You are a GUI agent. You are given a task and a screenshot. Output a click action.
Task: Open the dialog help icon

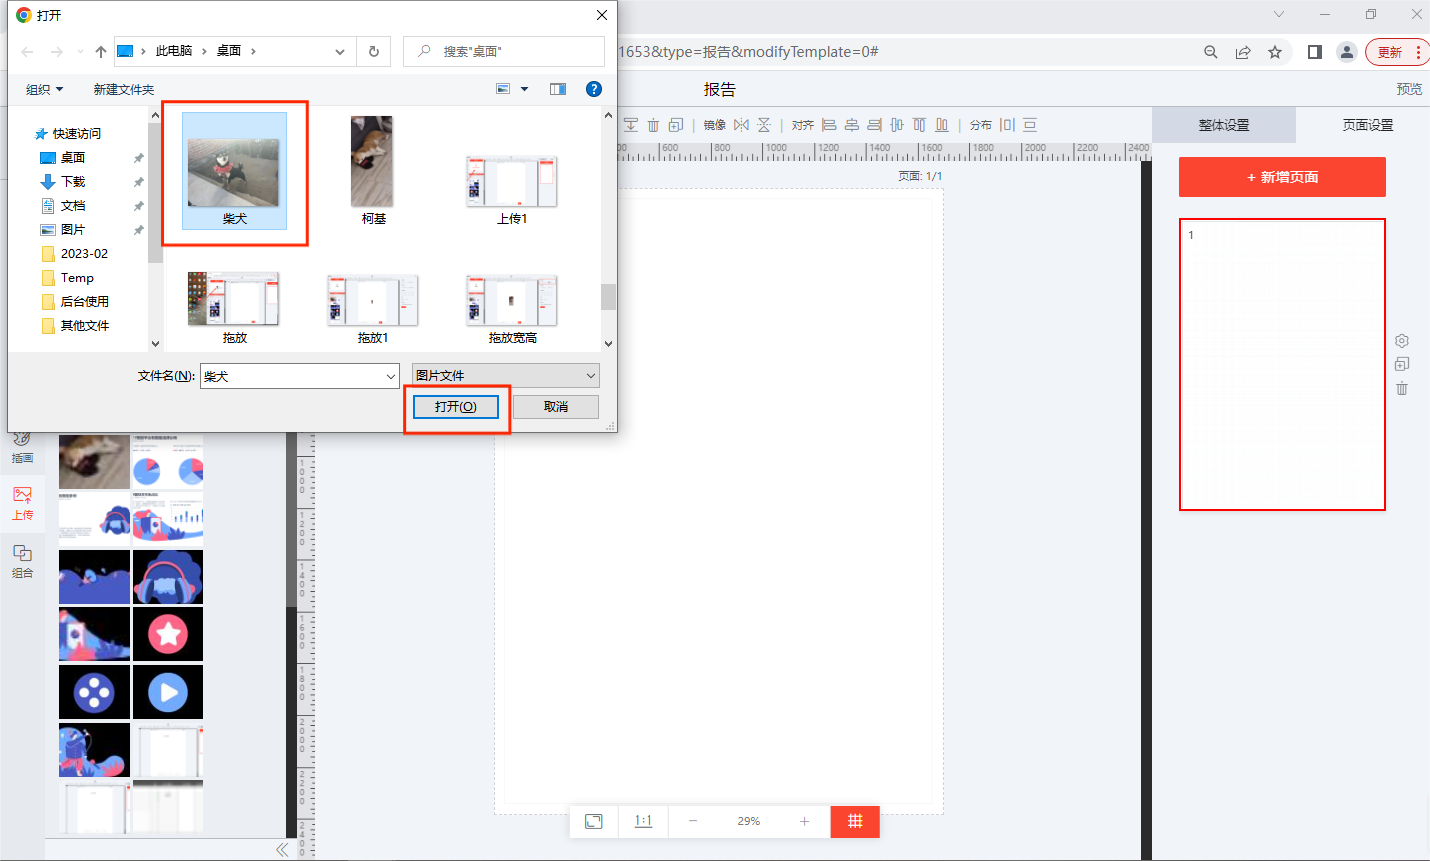tap(594, 89)
